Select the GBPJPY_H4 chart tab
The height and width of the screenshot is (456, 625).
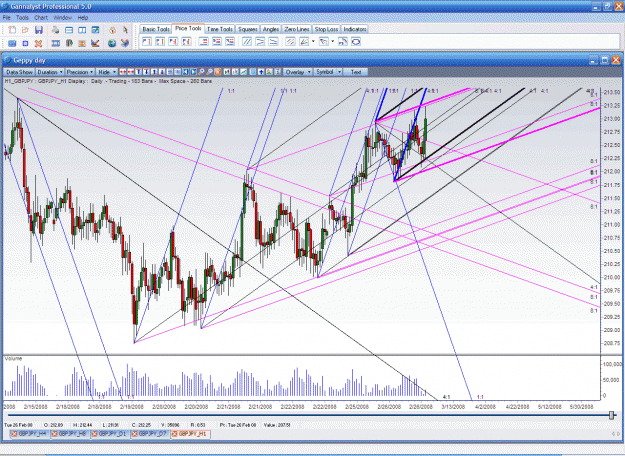29,434
